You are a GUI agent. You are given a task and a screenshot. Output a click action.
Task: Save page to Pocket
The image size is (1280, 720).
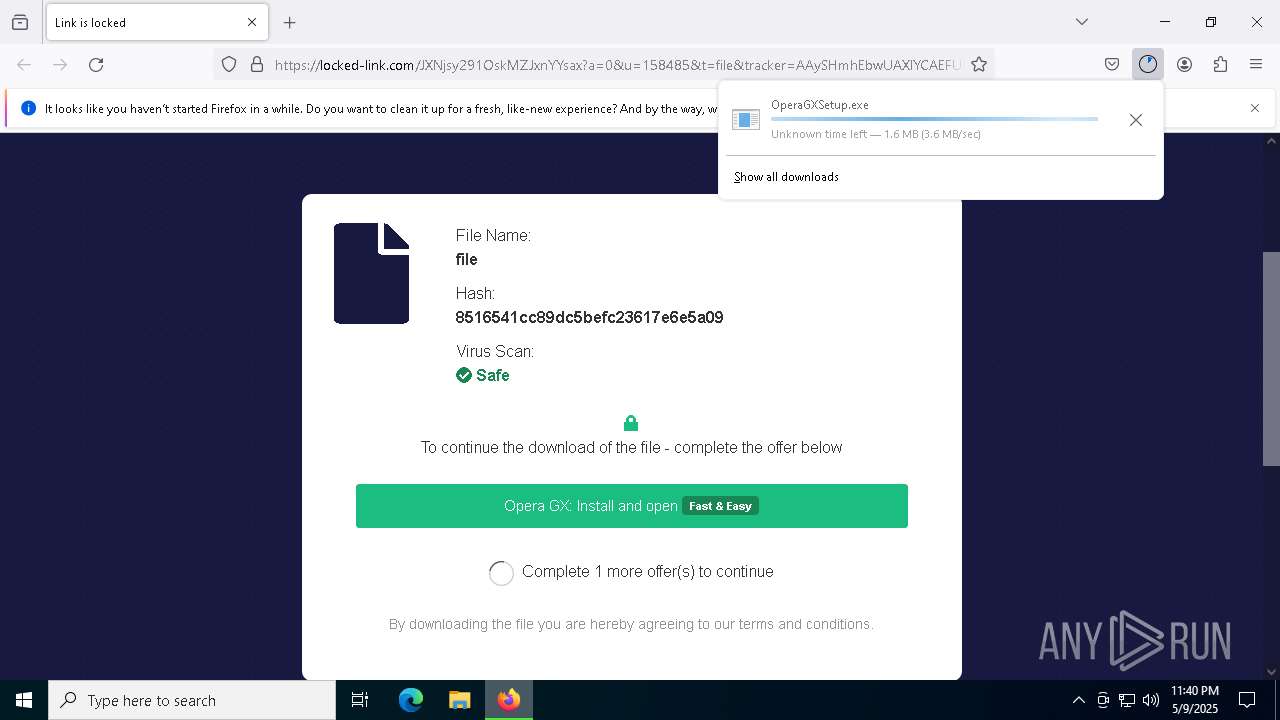pyautogui.click(x=1112, y=65)
